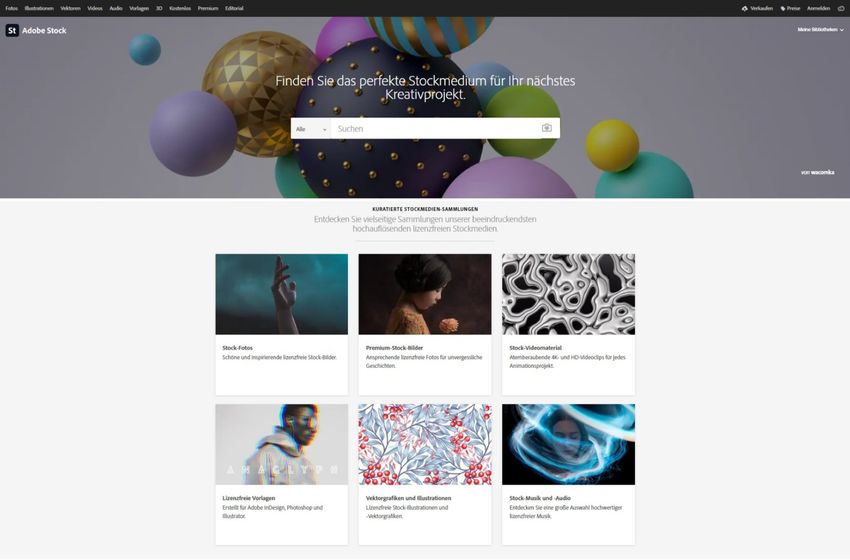Focus the Suchen search field
Image resolution: width=850 pixels, height=560 pixels.
tap(436, 128)
